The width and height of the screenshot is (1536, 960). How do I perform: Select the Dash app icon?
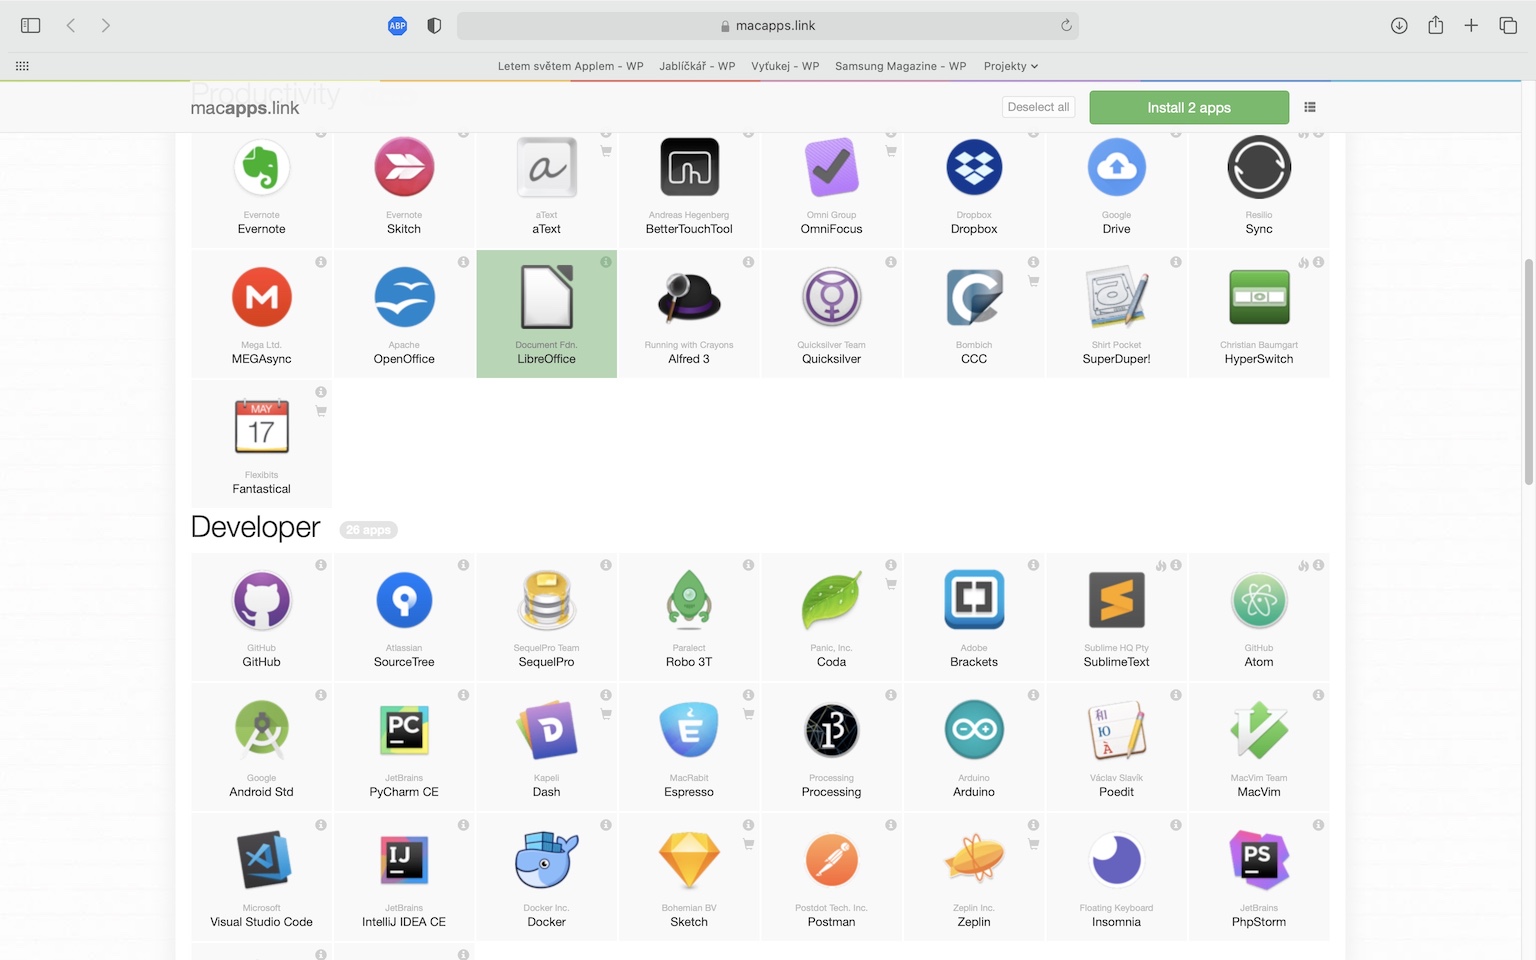point(546,730)
